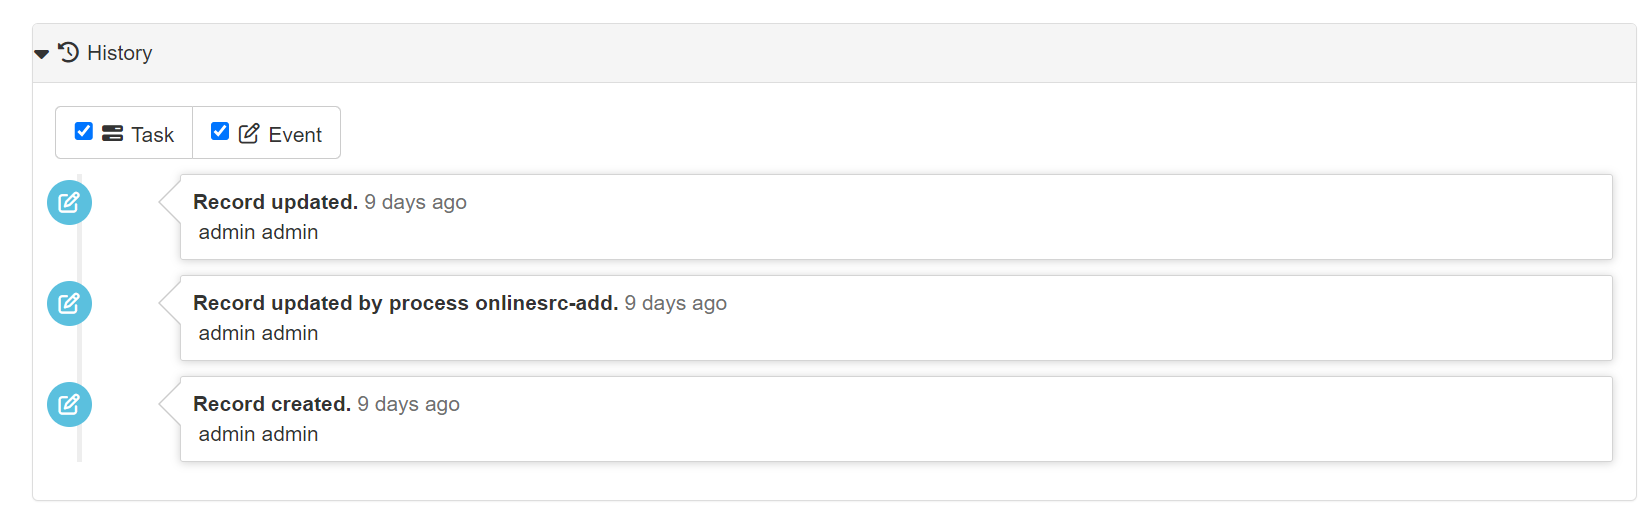Click the History header bar

pyautogui.click(x=834, y=53)
